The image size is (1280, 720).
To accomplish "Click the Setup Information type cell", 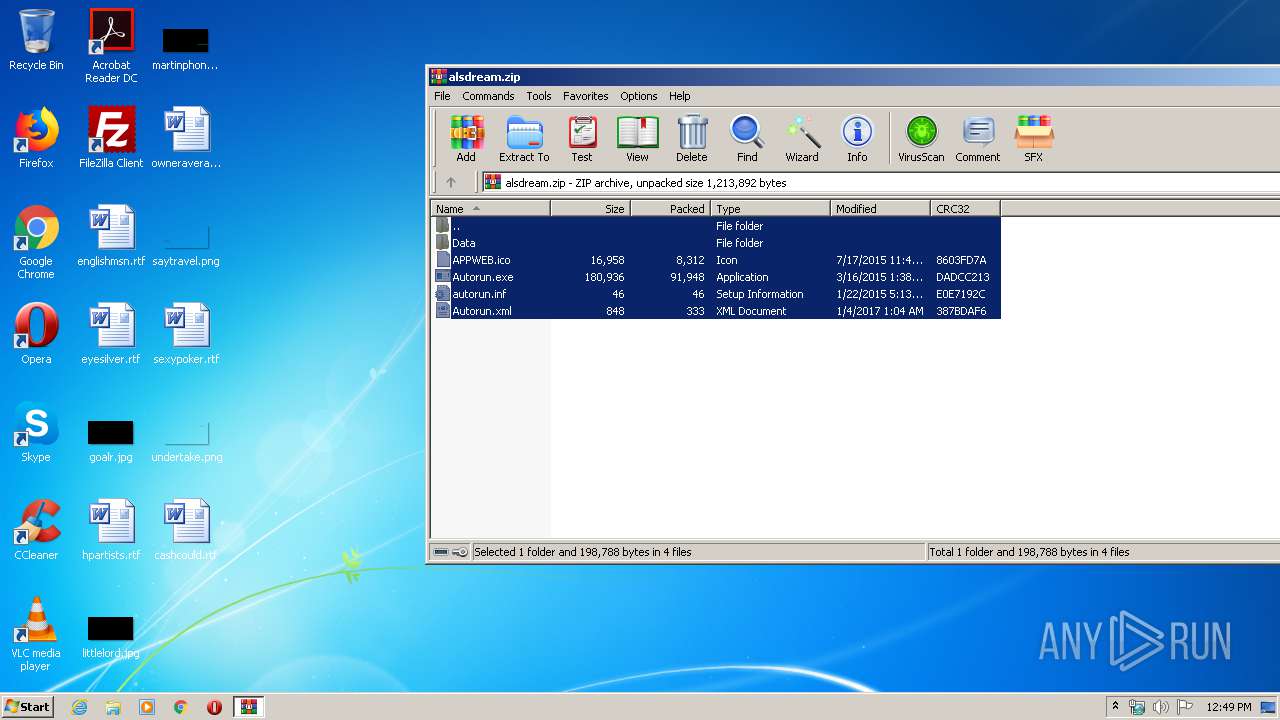I will click(x=760, y=294).
